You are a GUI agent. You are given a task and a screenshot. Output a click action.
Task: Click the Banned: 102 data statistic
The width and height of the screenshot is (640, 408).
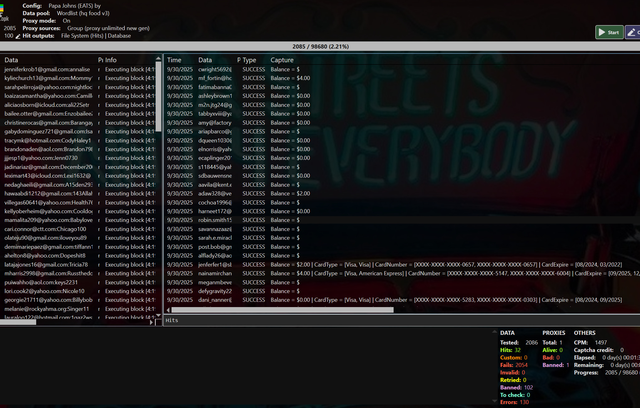[x=516, y=387]
